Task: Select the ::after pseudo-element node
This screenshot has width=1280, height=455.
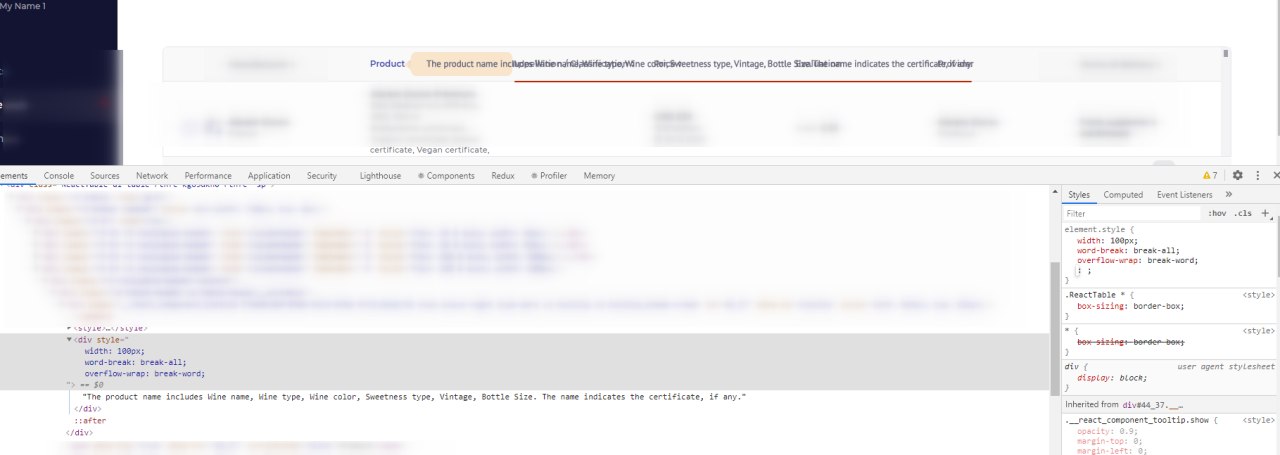Action: coord(90,421)
